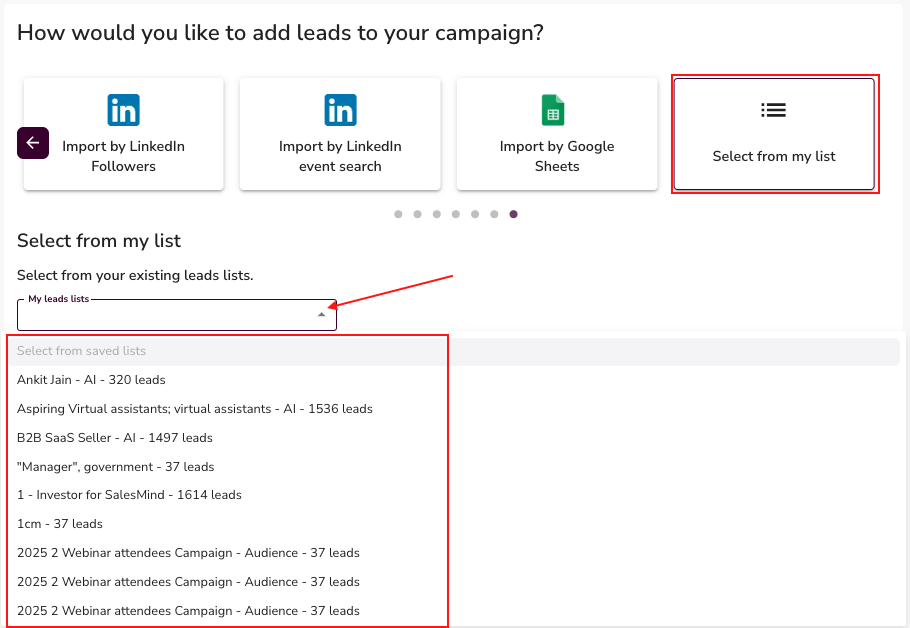The height and width of the screenshot is (628, 910).
Task: Click the Import by Google Sheets label
Action: click(557, 156)
